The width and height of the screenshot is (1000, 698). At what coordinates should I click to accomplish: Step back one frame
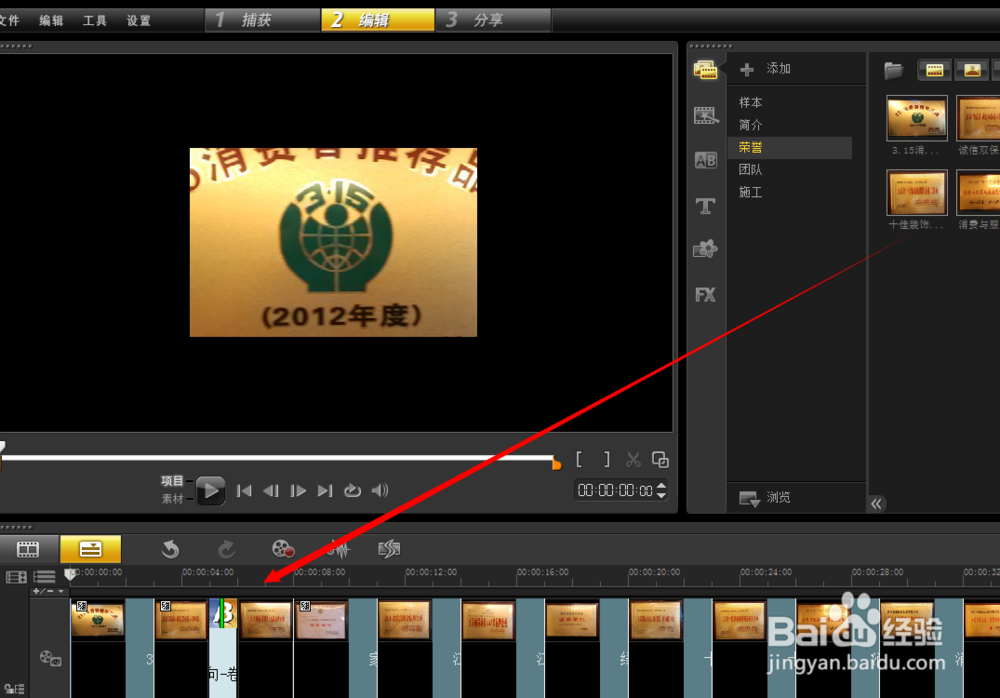pos(270,491)
